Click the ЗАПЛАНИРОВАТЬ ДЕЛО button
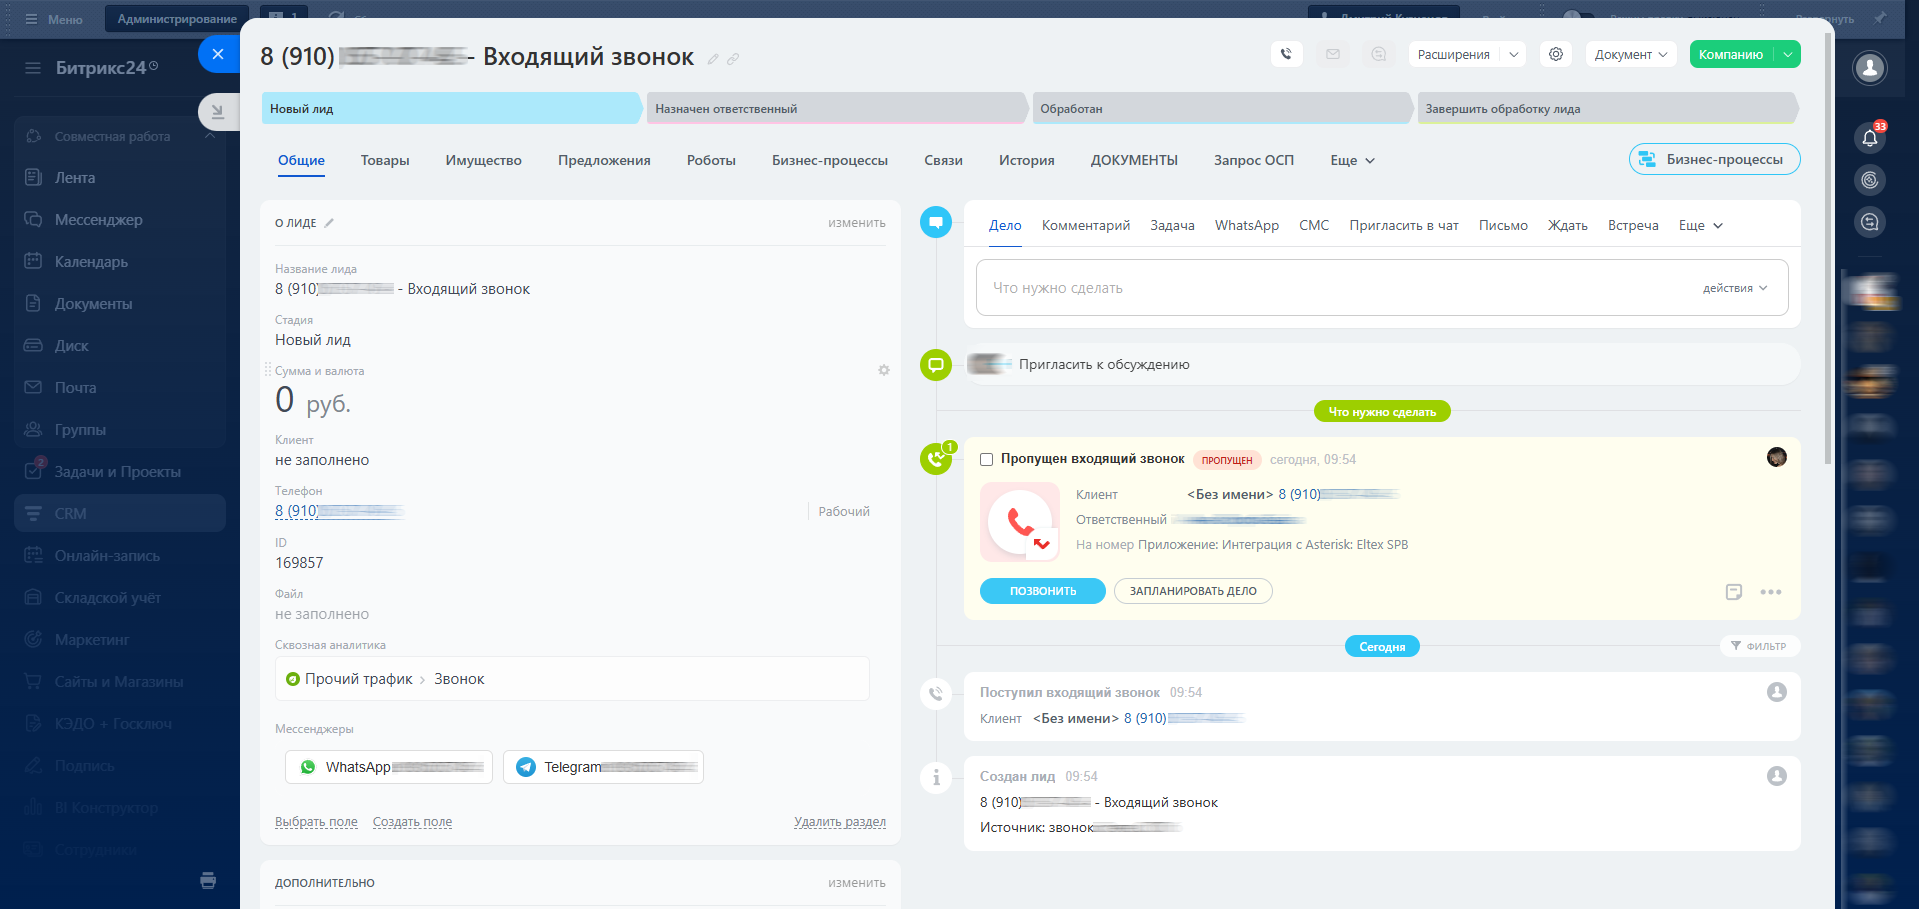The height and width of the screenshot is (909, 1919). 1193,591
